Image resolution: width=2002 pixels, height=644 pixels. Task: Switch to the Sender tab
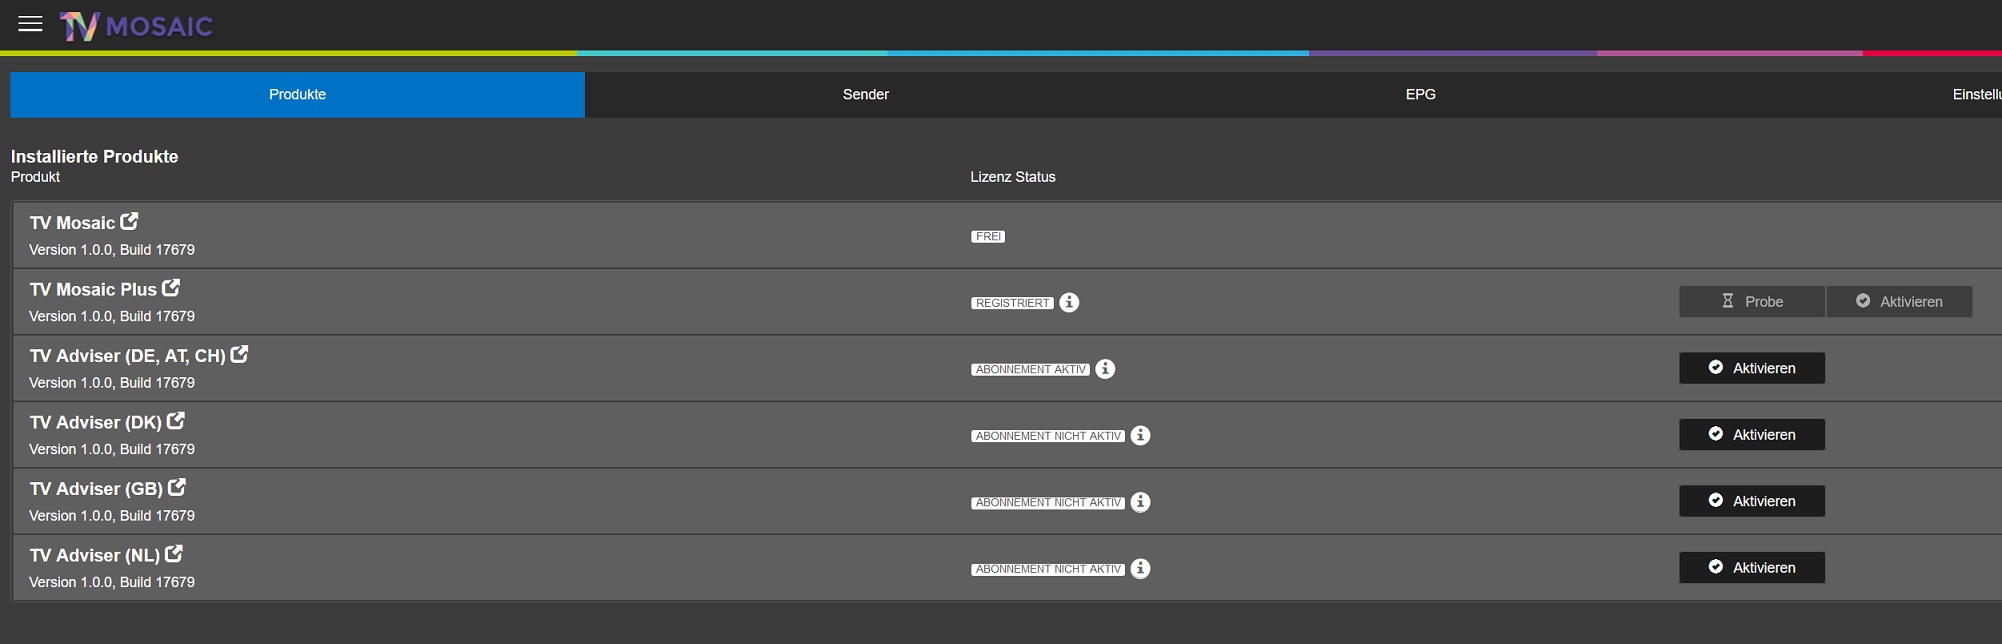[x=866, y=94]
